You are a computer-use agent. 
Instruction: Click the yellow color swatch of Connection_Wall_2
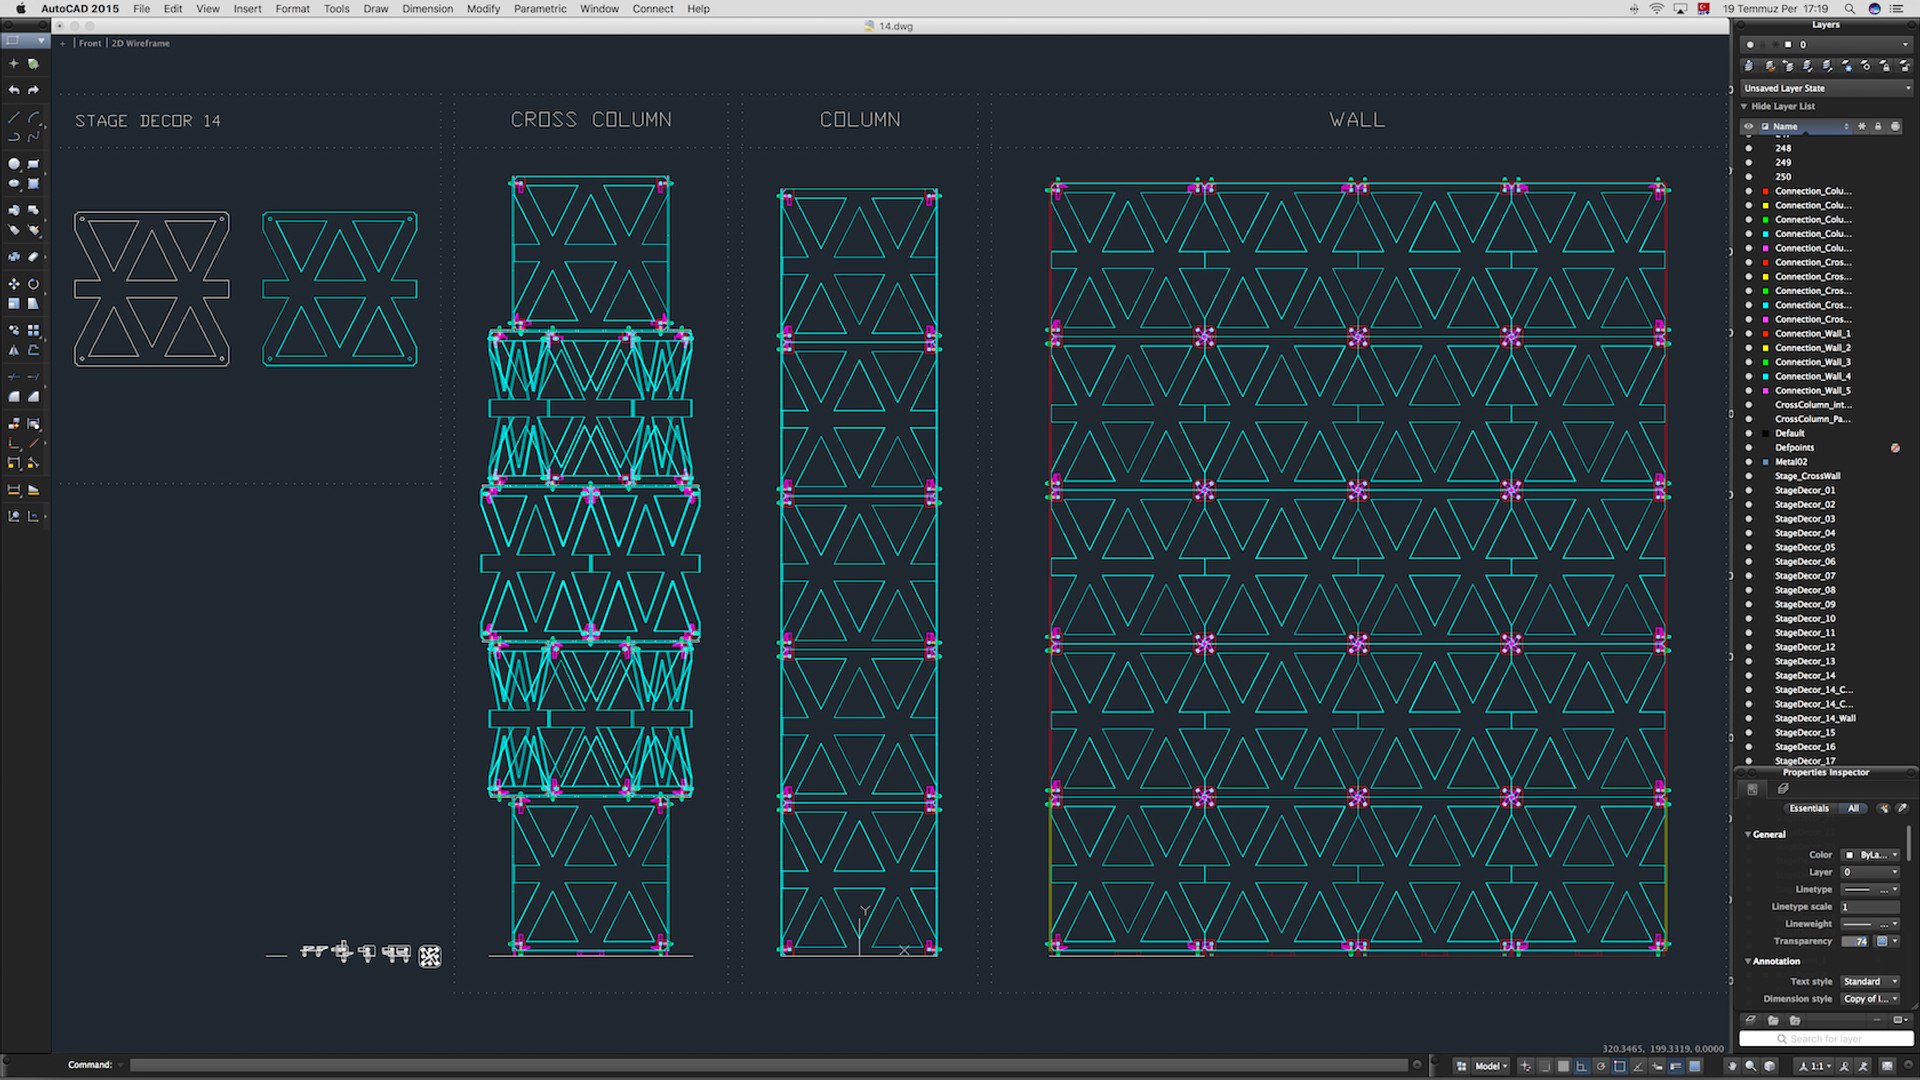(x=1766, y=348)
